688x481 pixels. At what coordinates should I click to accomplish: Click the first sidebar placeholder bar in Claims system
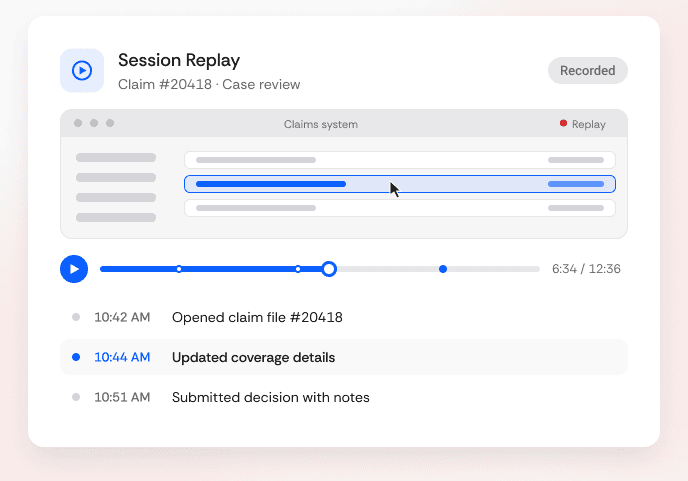116,158
